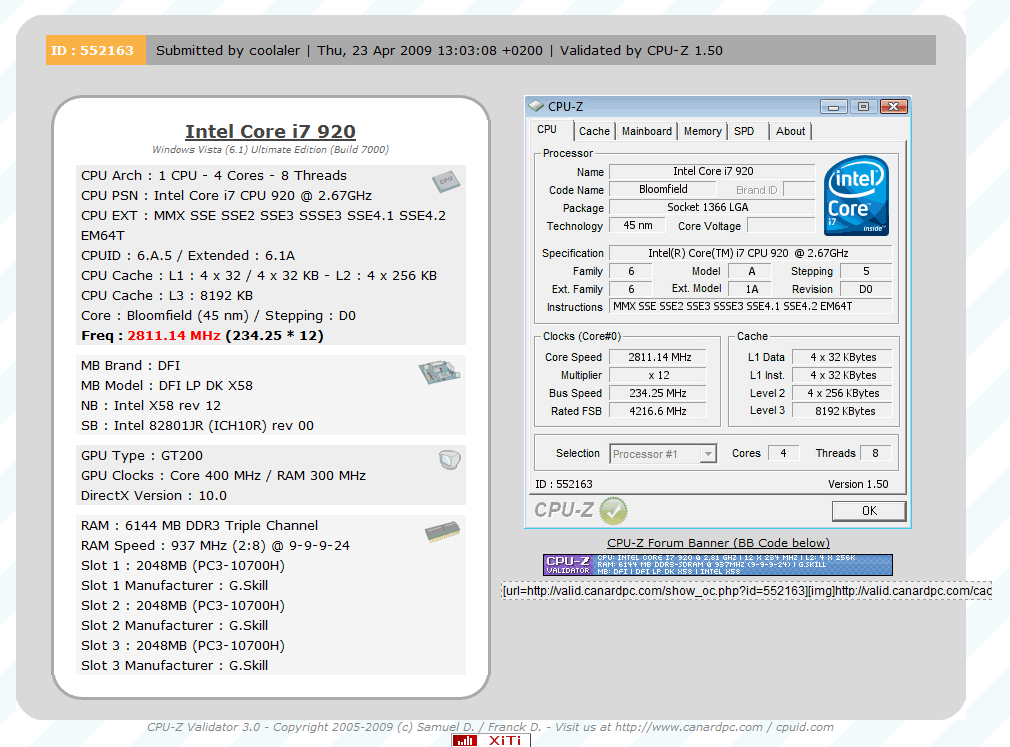The image size is (1010, 747).
Task: Click the XiTi stats icon at page bottom
Action: point(491,740)
